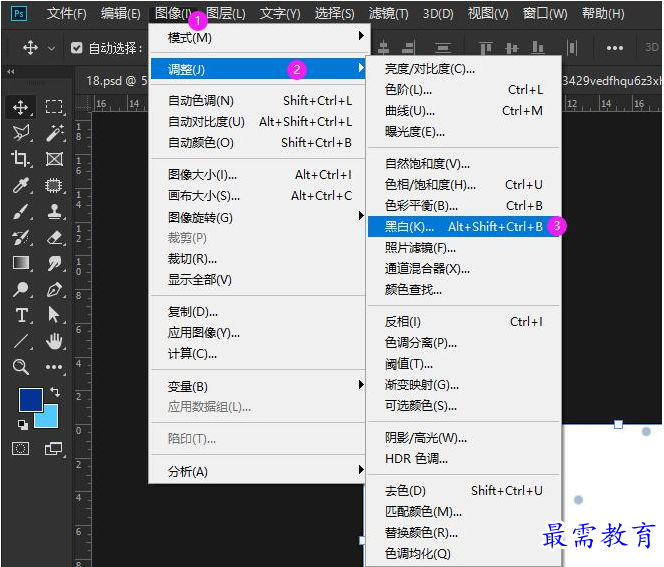This screenshot has height=567, width=664.
Task: Open the 图层(L) menu
Action: pyautogui.click(x=226, y=14)
